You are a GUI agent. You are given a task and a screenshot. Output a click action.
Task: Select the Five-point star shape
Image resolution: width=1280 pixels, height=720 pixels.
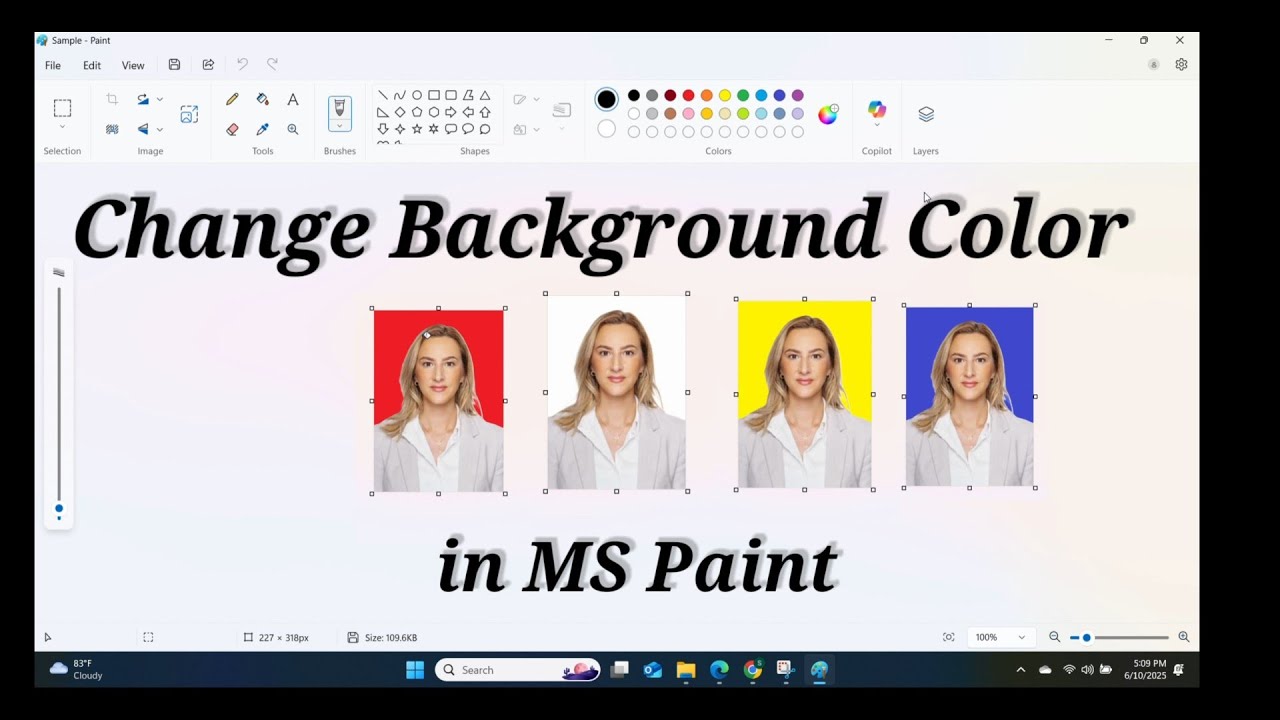(x=417, y=129)
